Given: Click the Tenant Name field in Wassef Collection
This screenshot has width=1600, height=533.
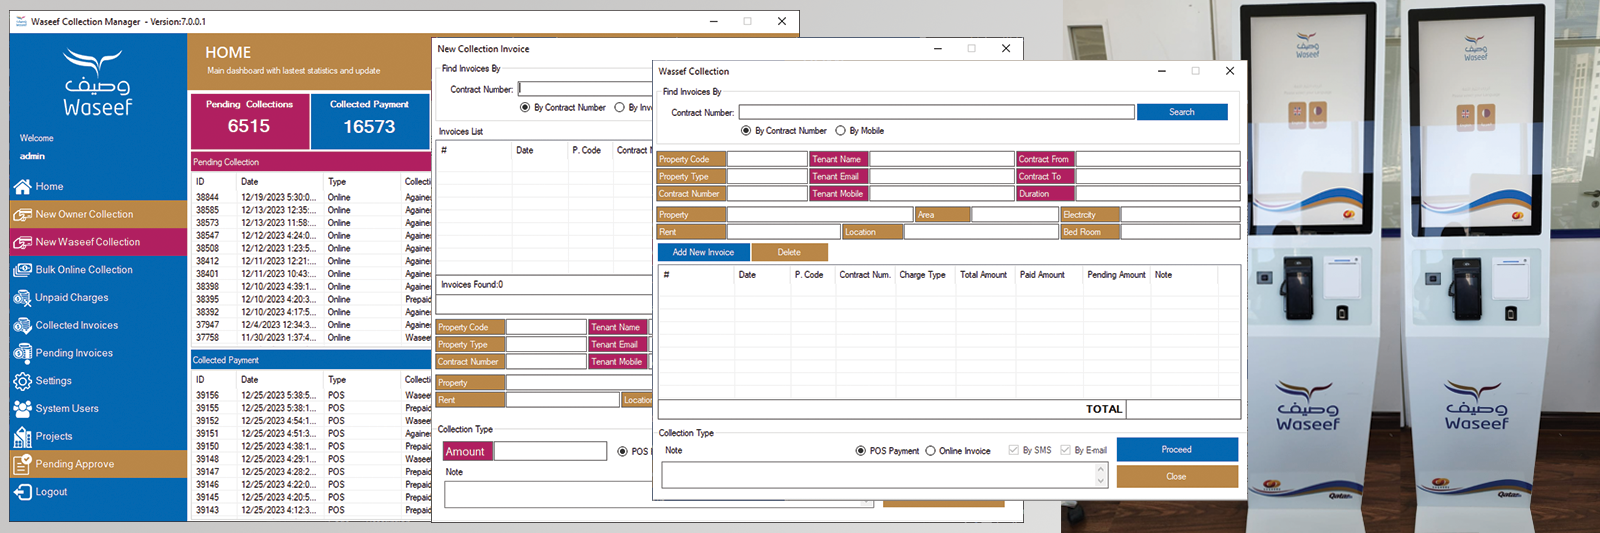Looking at the screenshot, I should 942,159.
